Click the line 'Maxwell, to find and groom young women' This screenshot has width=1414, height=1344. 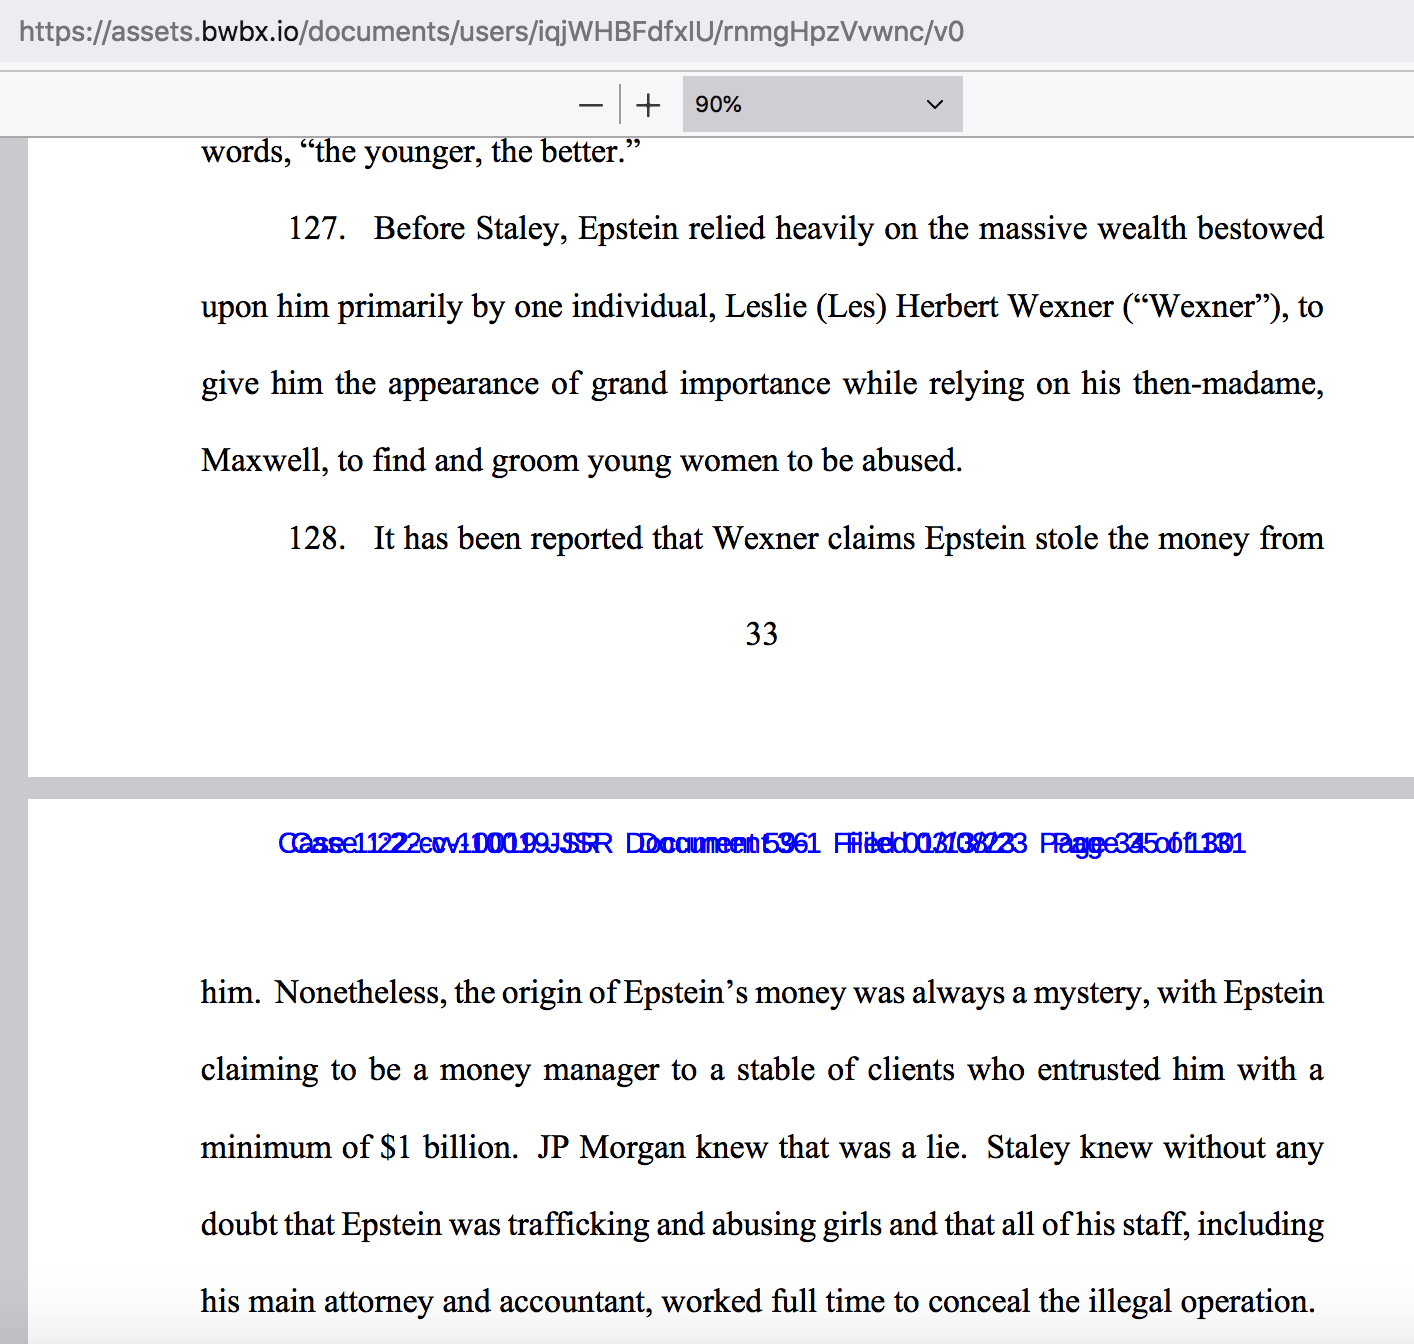(x=582, y=461)
